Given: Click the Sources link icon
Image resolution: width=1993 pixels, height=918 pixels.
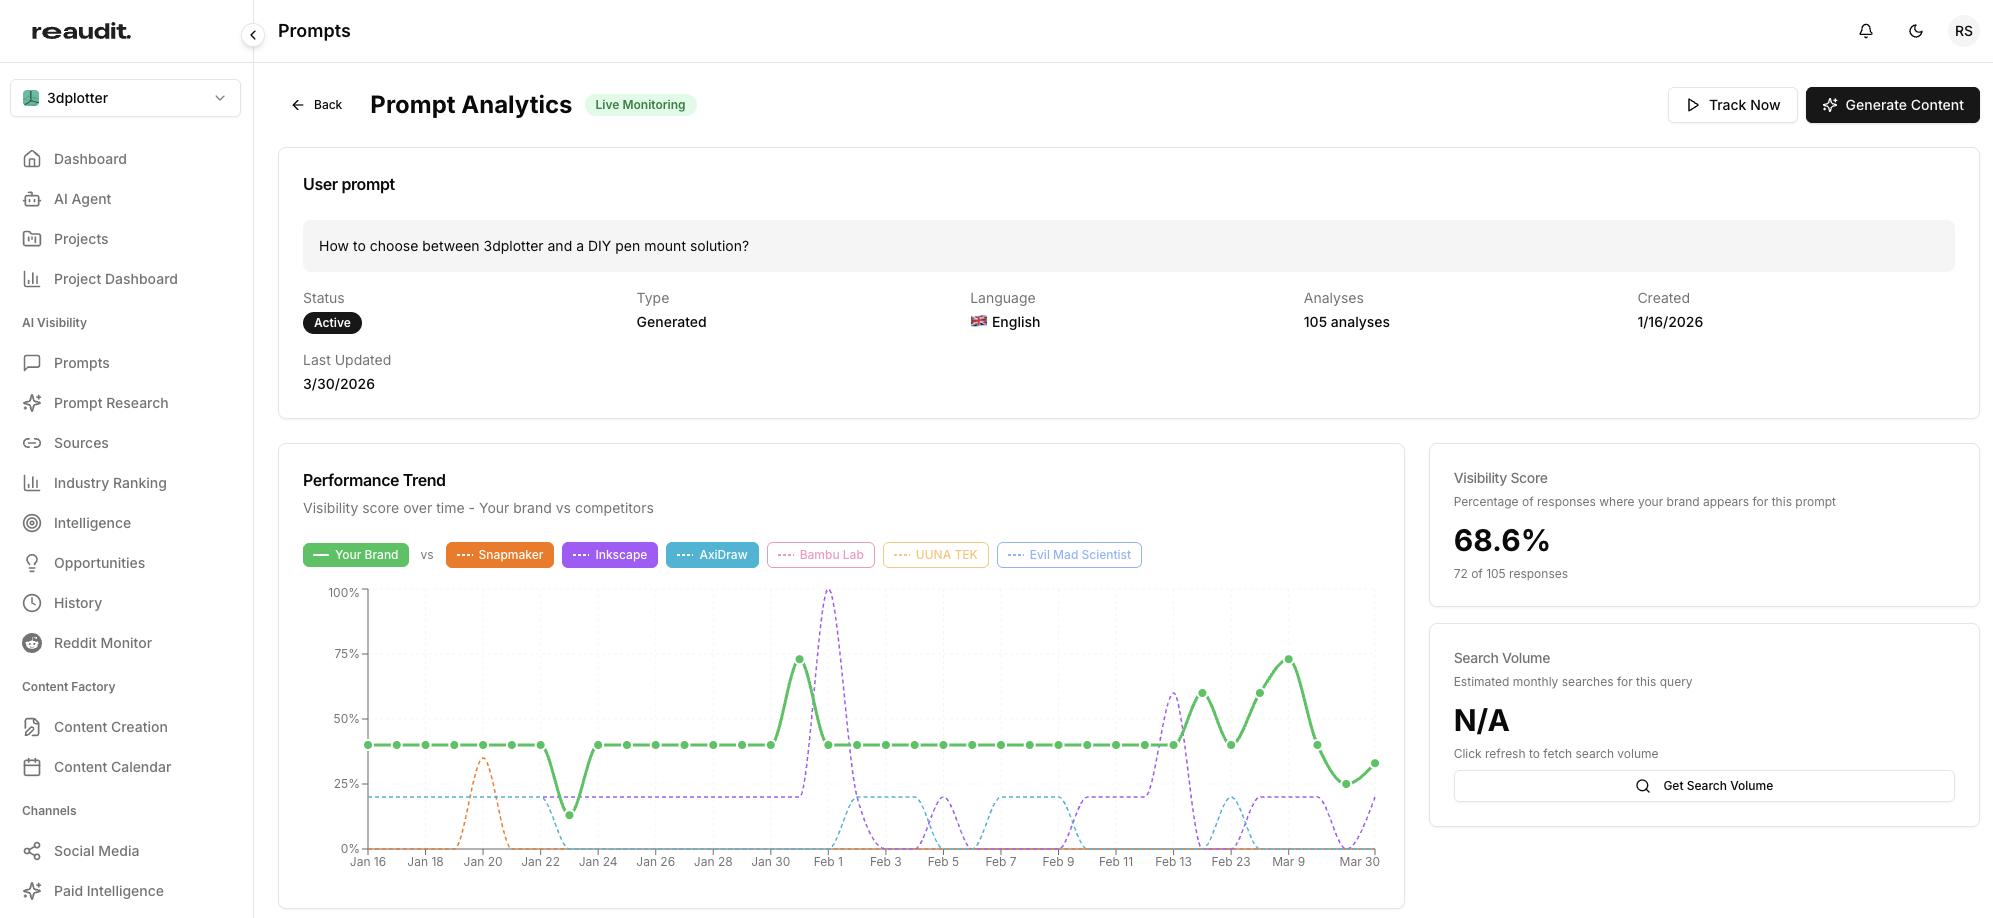Looking at the screenshot, I should point(32,443).
